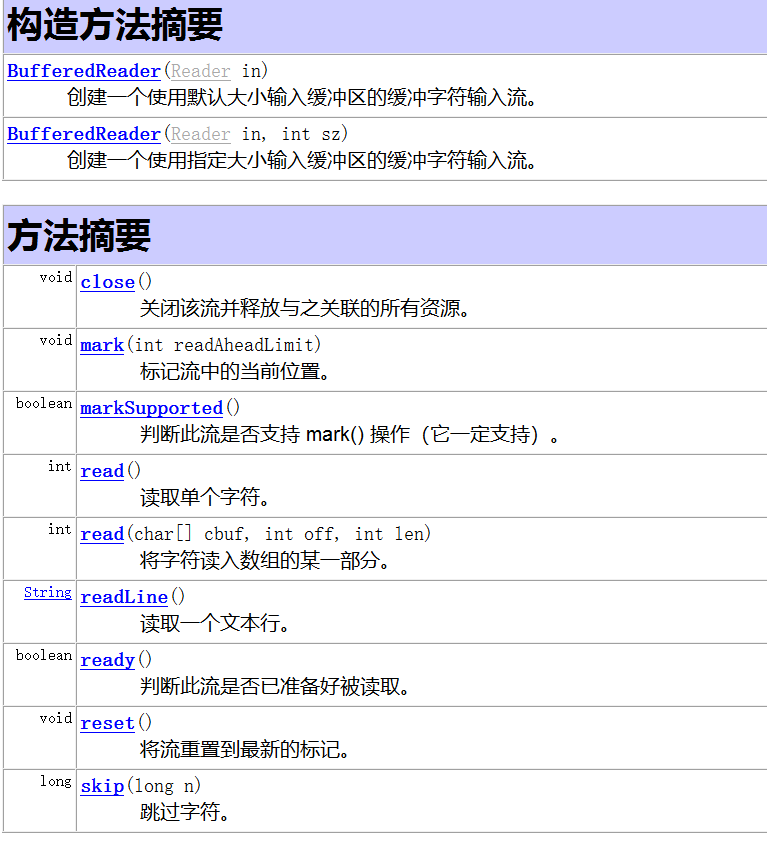Open the markSupported method link
The height and width of the screenshot is (842, 767).
(x=151, y=408)
